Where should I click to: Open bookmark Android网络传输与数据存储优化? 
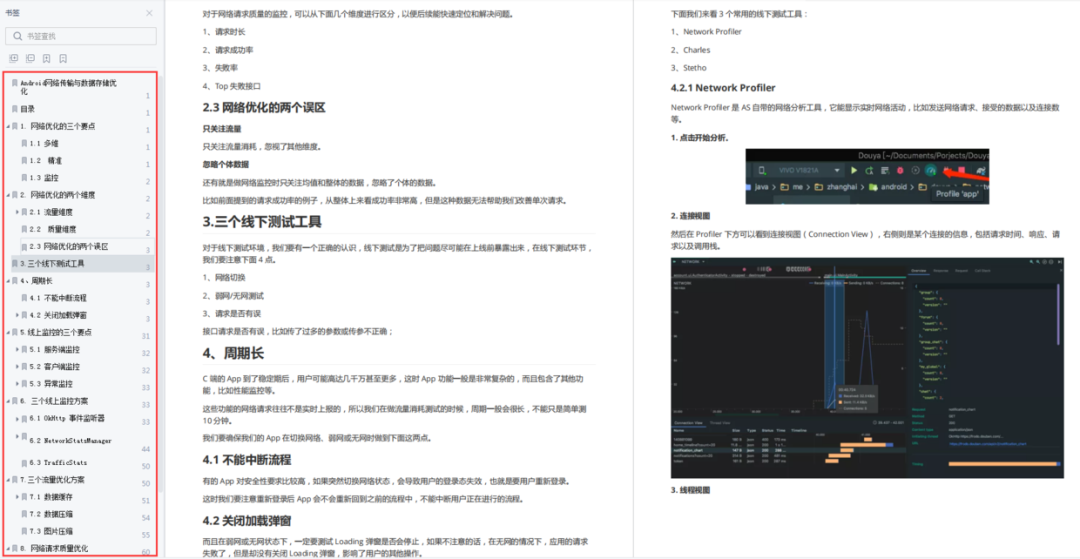pyautogui.click(x=69, y=87)
